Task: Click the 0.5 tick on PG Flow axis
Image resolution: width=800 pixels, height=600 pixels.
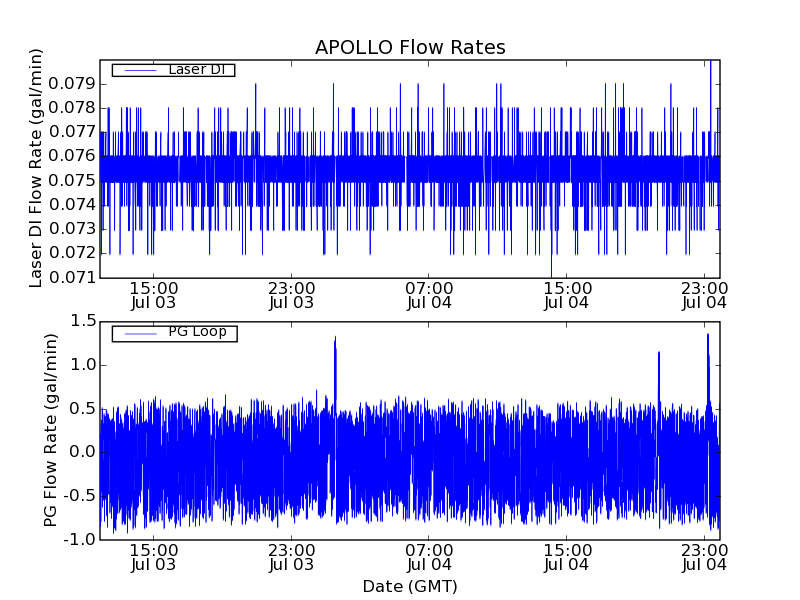Action: pyautogui.click(x=83, y=409)
